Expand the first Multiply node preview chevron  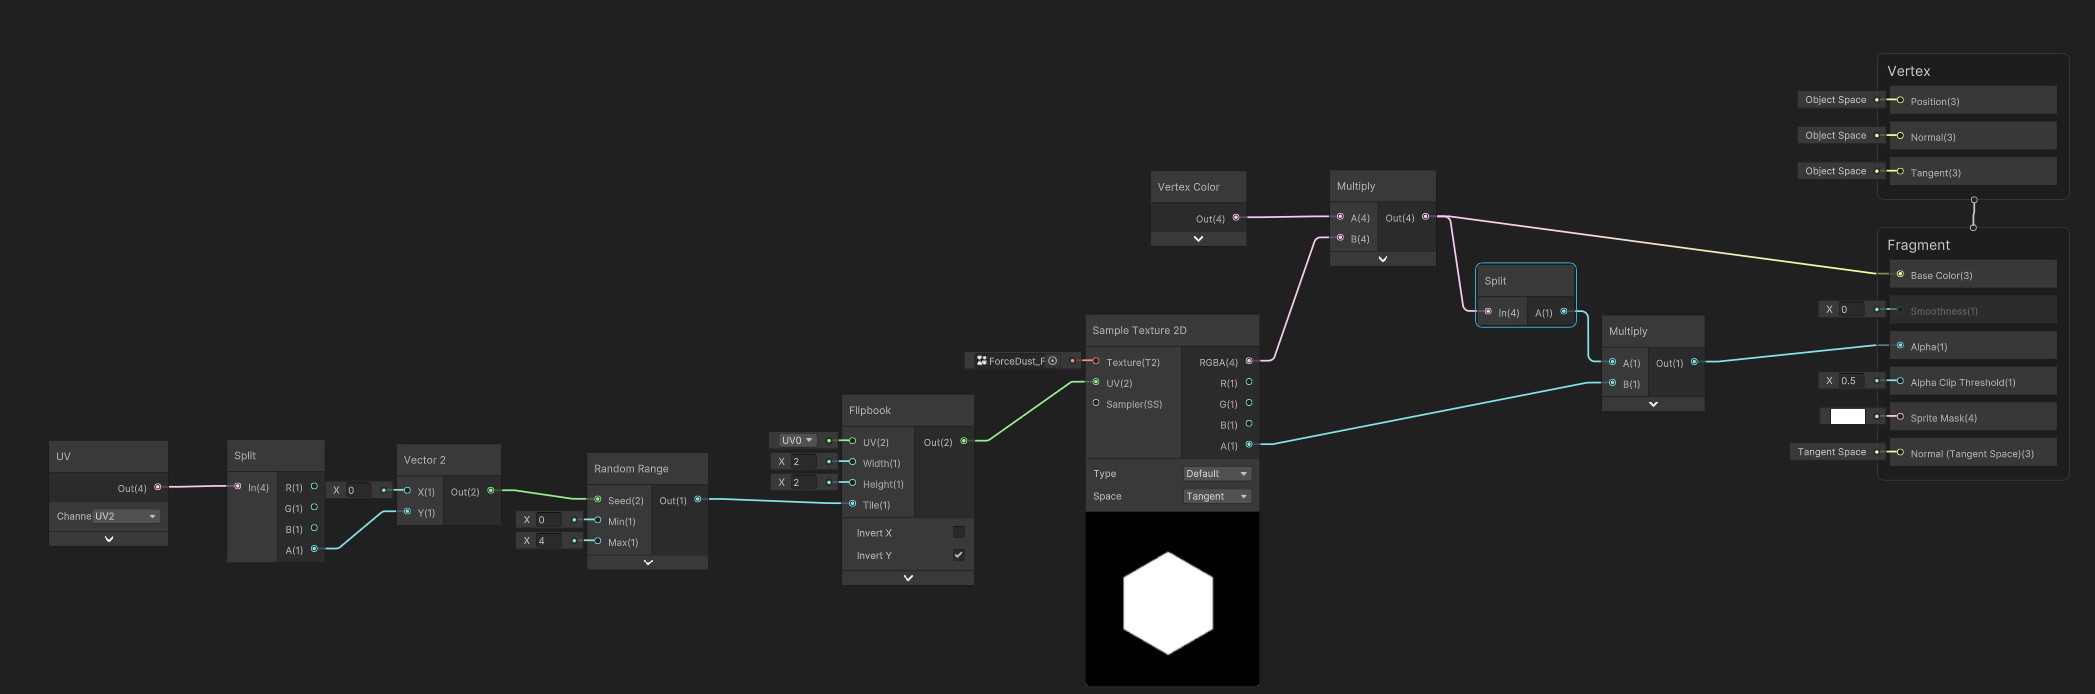tap(1383, 259)
